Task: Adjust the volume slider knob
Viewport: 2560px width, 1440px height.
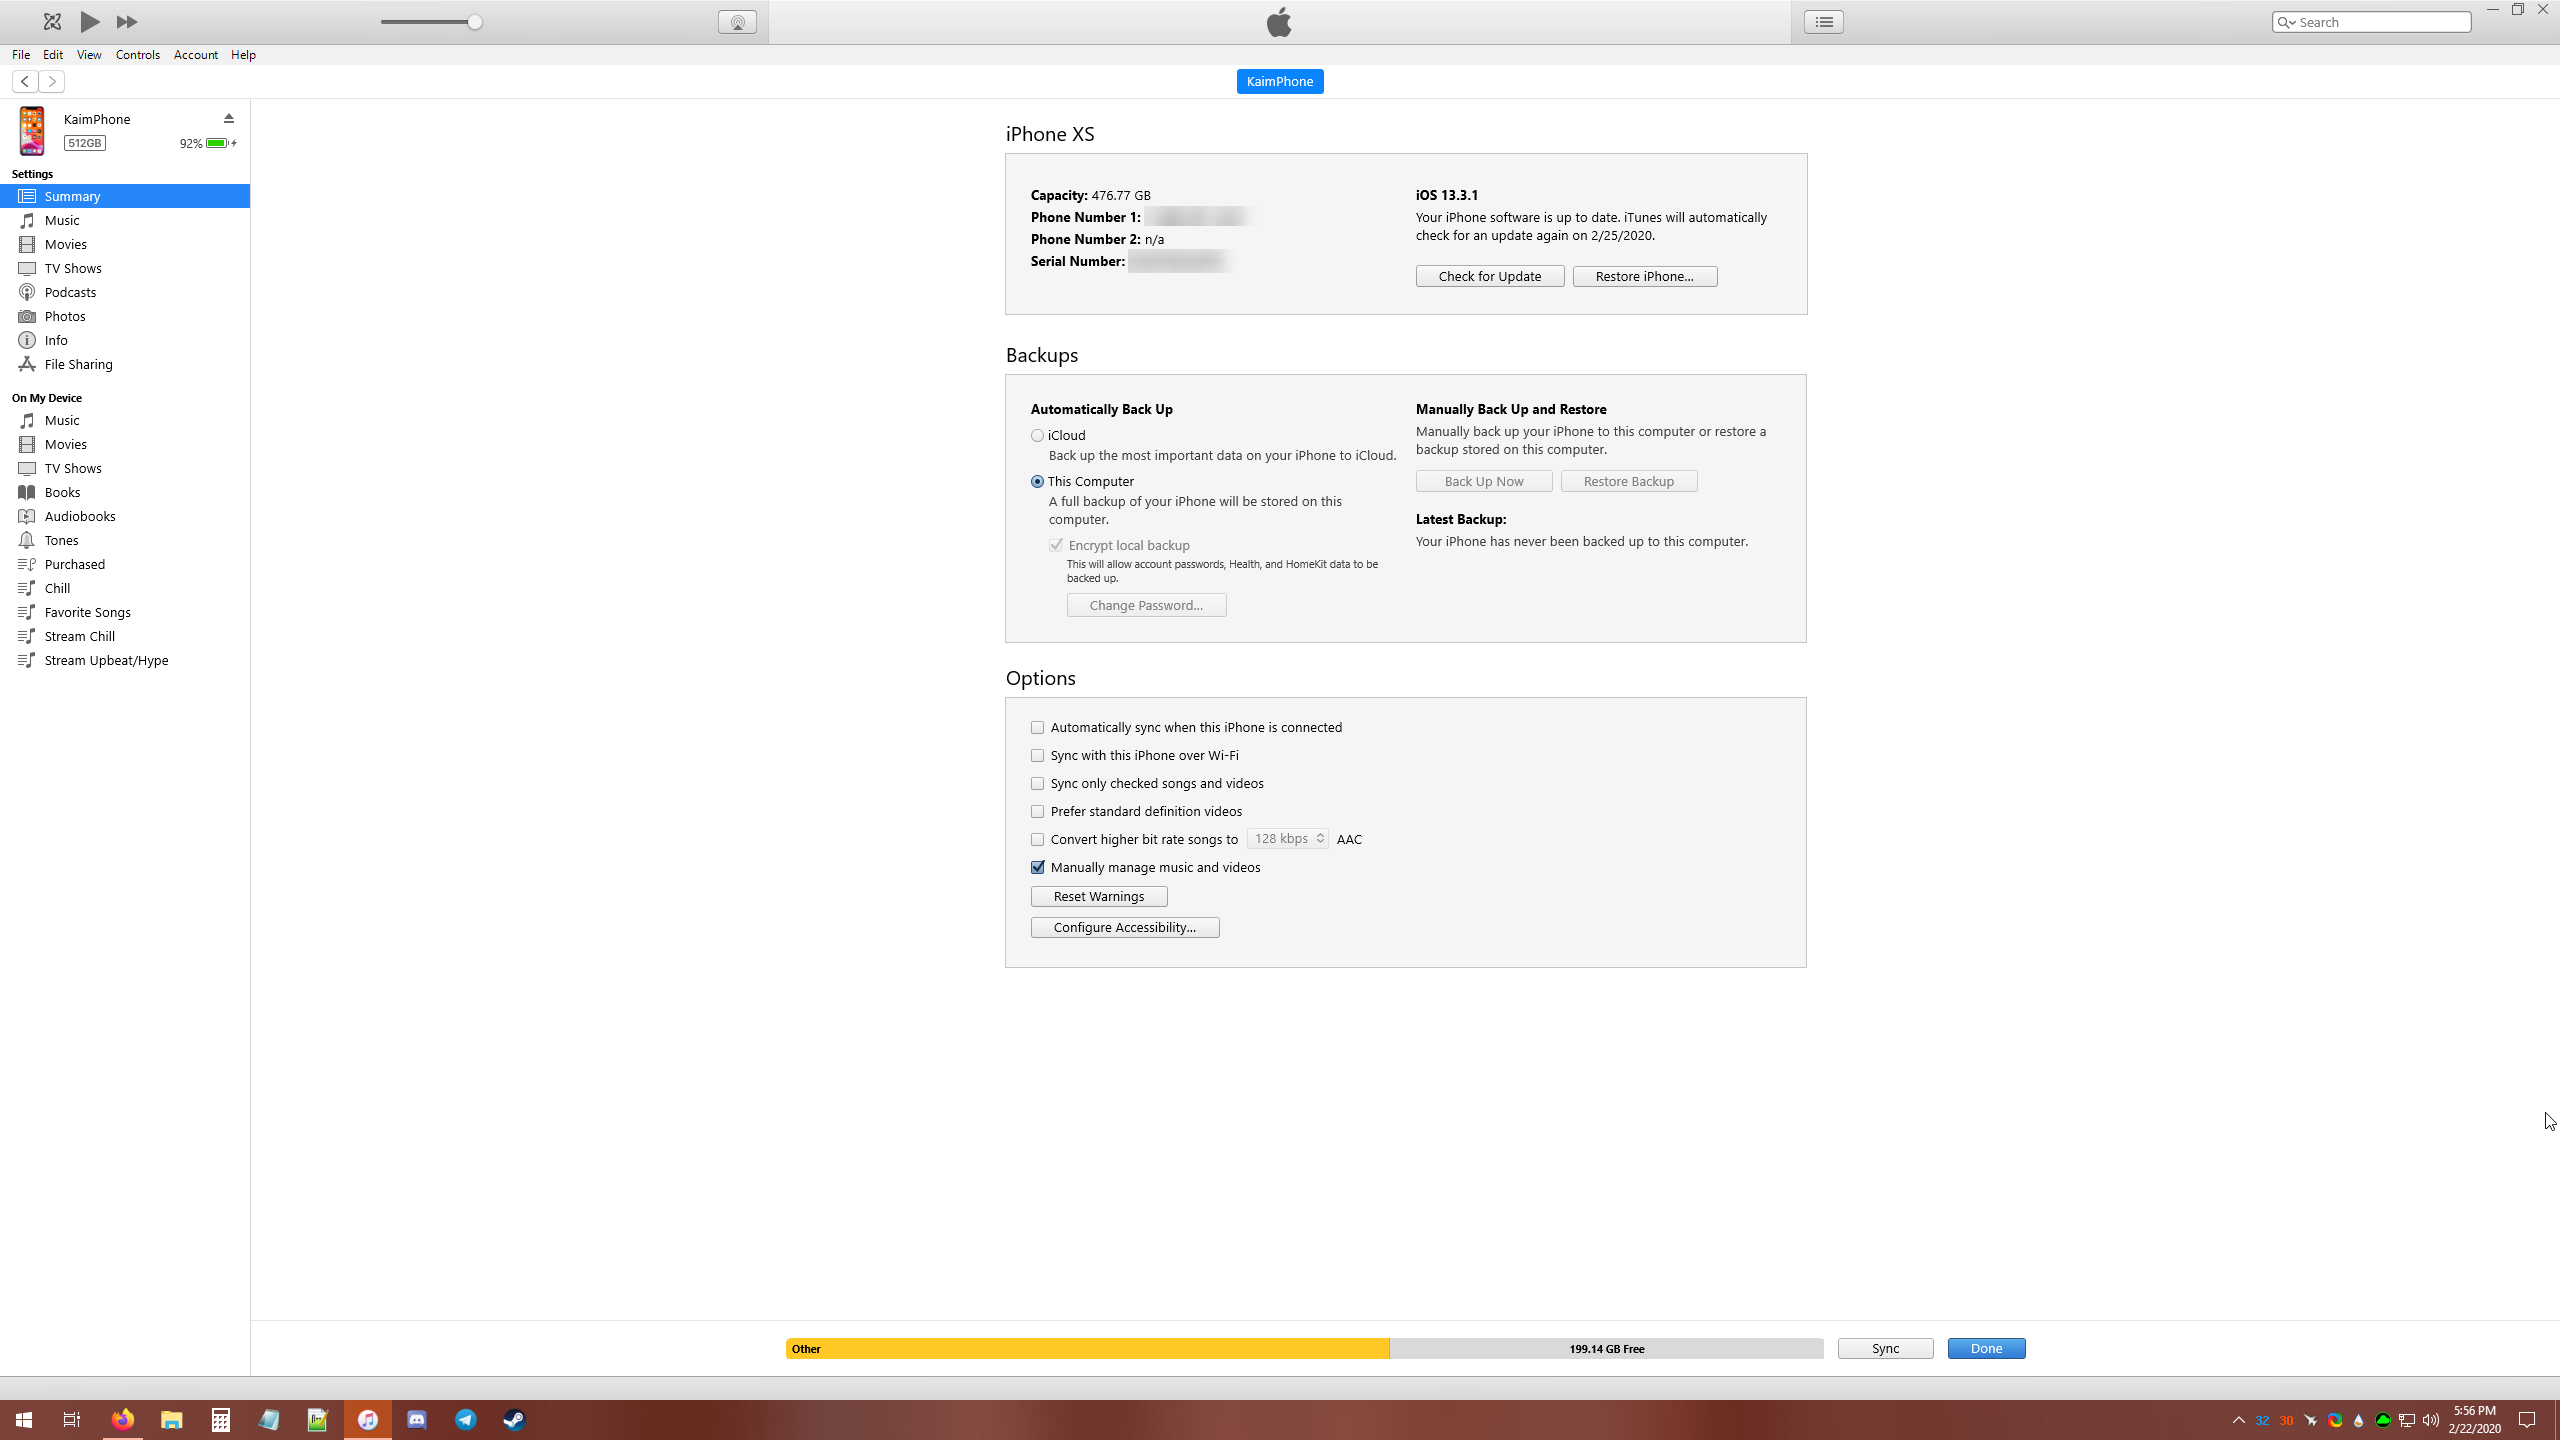Action: 475,22
